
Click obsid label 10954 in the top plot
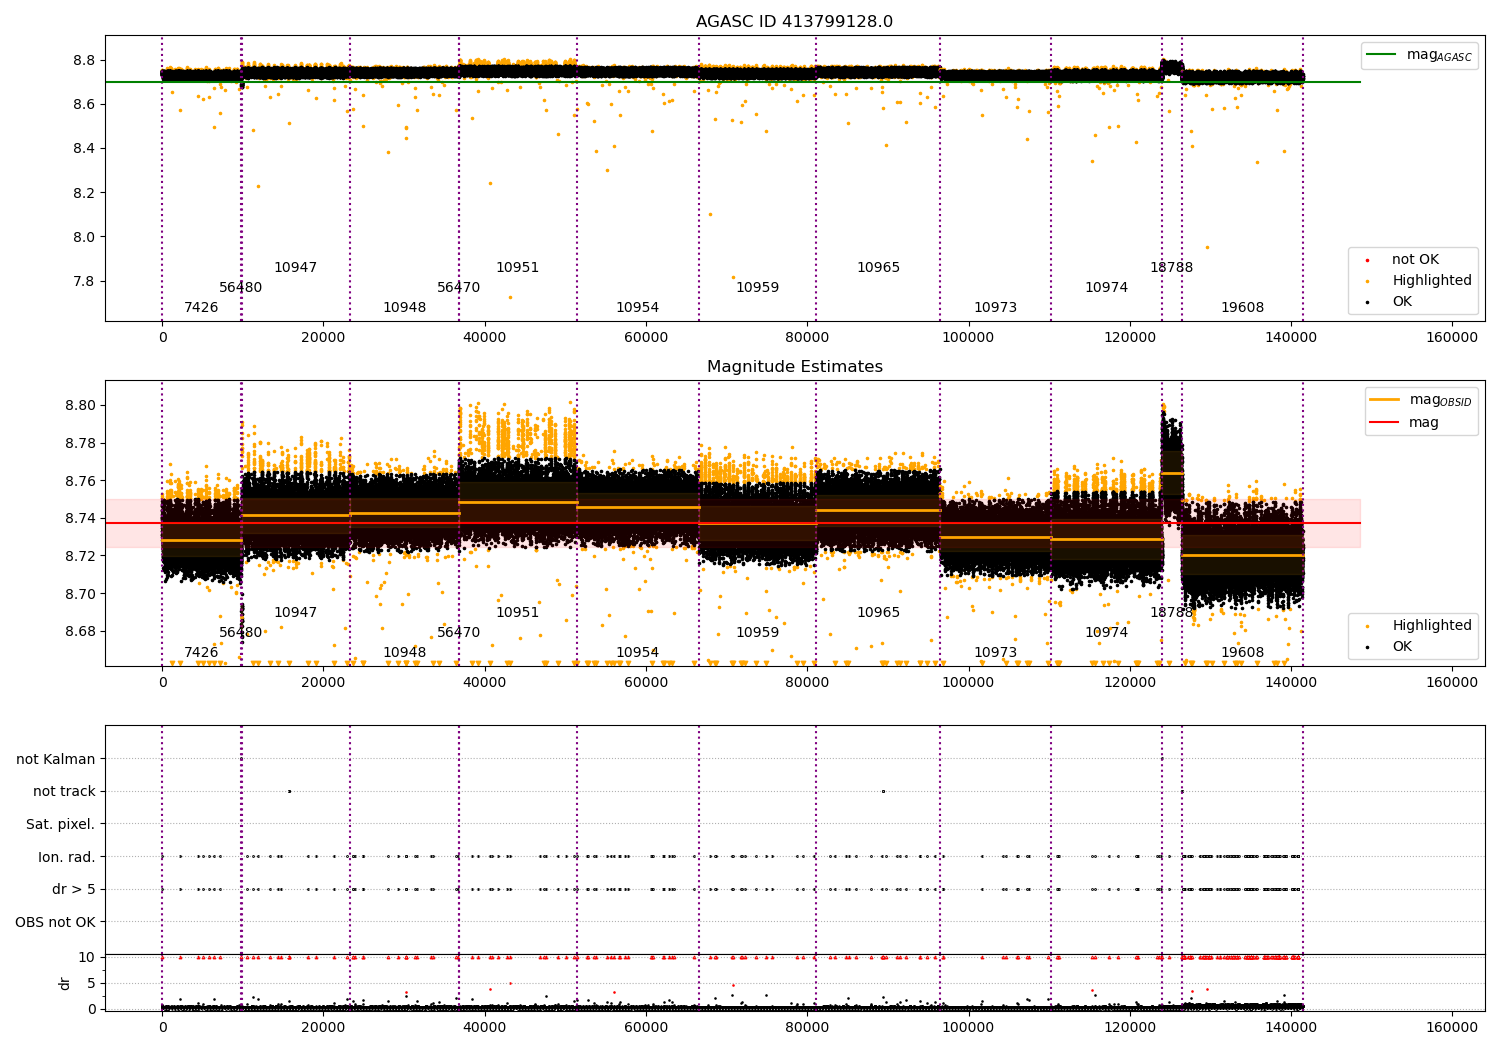[637, 307]
